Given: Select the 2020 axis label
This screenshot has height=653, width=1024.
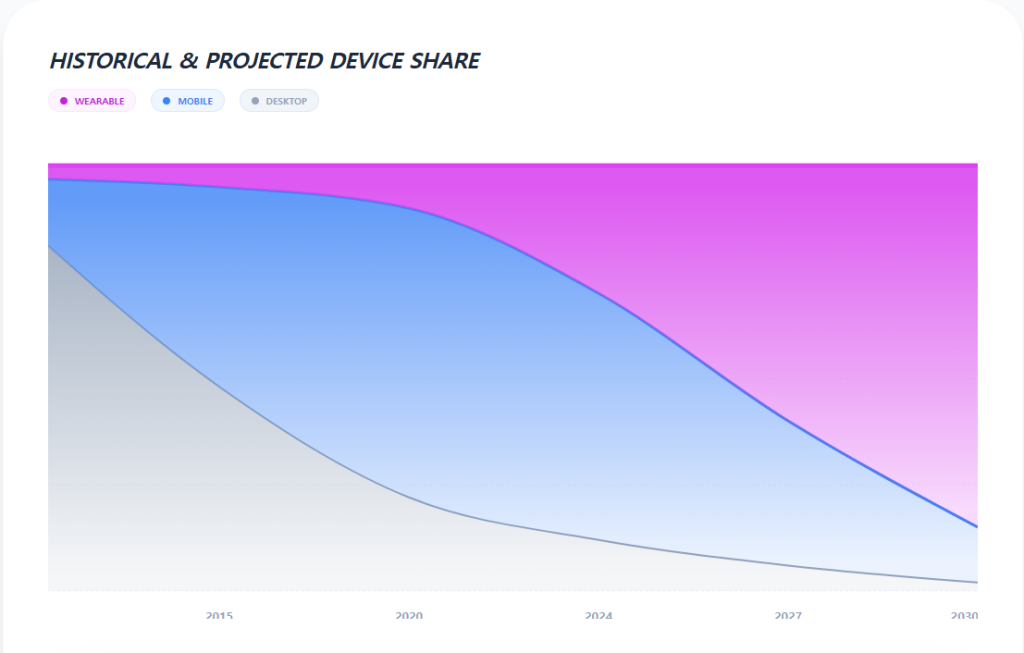Looking at the screenshot, I should coord(409,615).
